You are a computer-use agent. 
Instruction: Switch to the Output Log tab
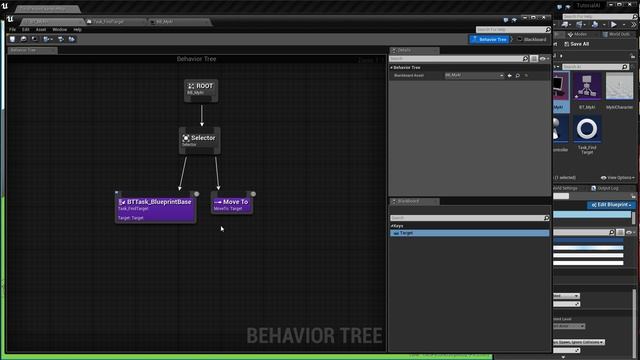tap(605, 188)
